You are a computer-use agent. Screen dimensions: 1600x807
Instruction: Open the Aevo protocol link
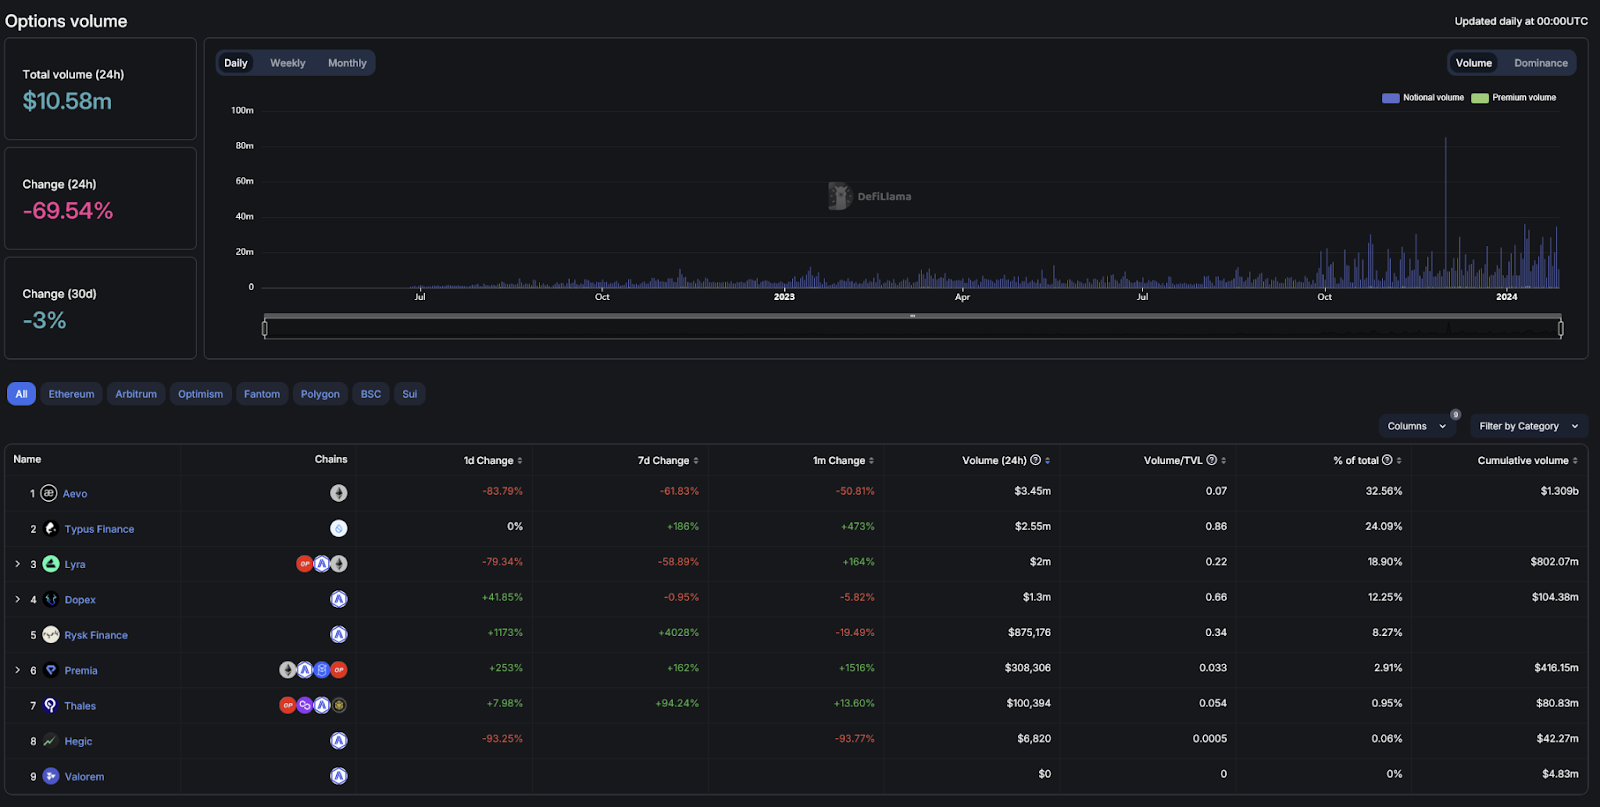click(75, 494)
